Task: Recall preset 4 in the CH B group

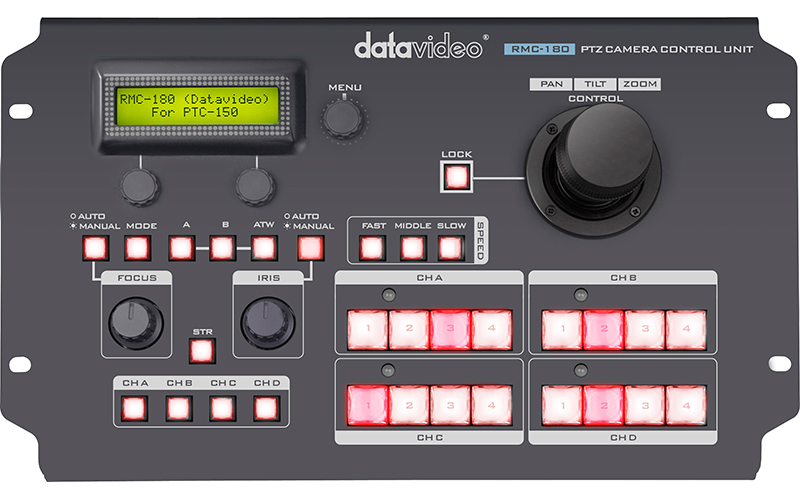Action: click(x=686, y=329)
